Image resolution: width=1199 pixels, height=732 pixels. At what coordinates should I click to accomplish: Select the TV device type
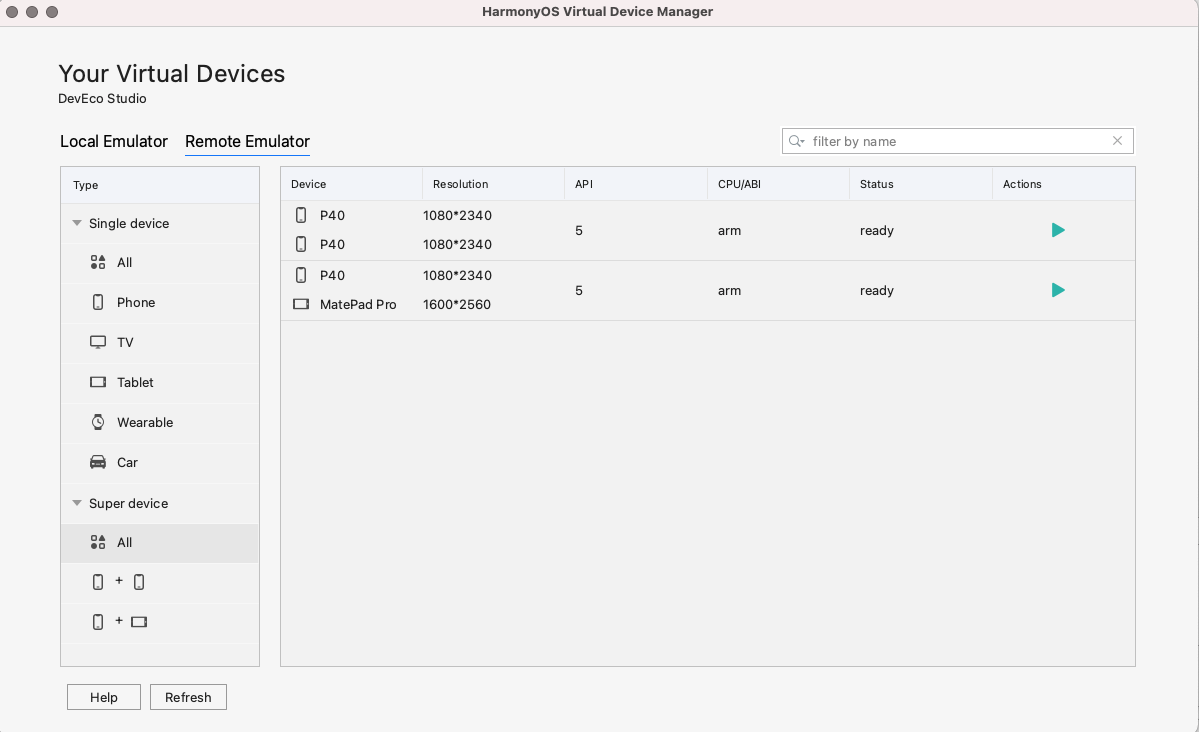(124, 342)
